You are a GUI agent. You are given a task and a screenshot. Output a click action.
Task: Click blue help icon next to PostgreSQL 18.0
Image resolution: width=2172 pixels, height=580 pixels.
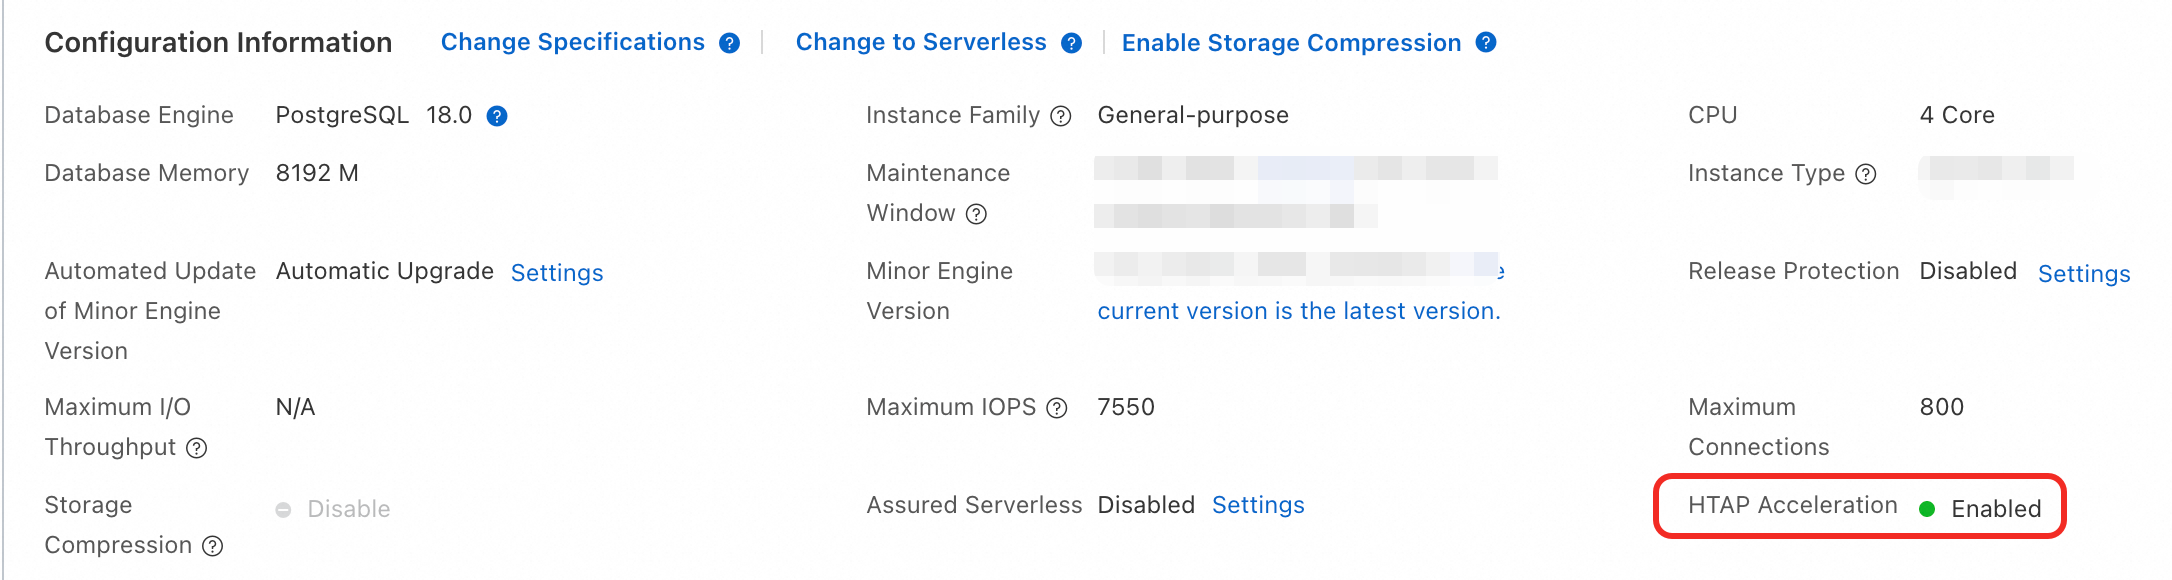click(x=497, y=116)
